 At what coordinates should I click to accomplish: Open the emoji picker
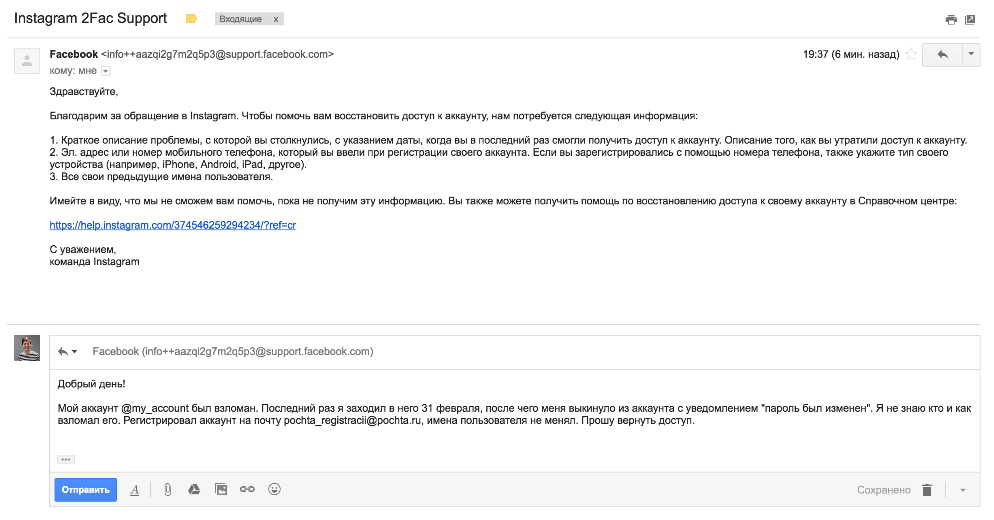[274, 489]
